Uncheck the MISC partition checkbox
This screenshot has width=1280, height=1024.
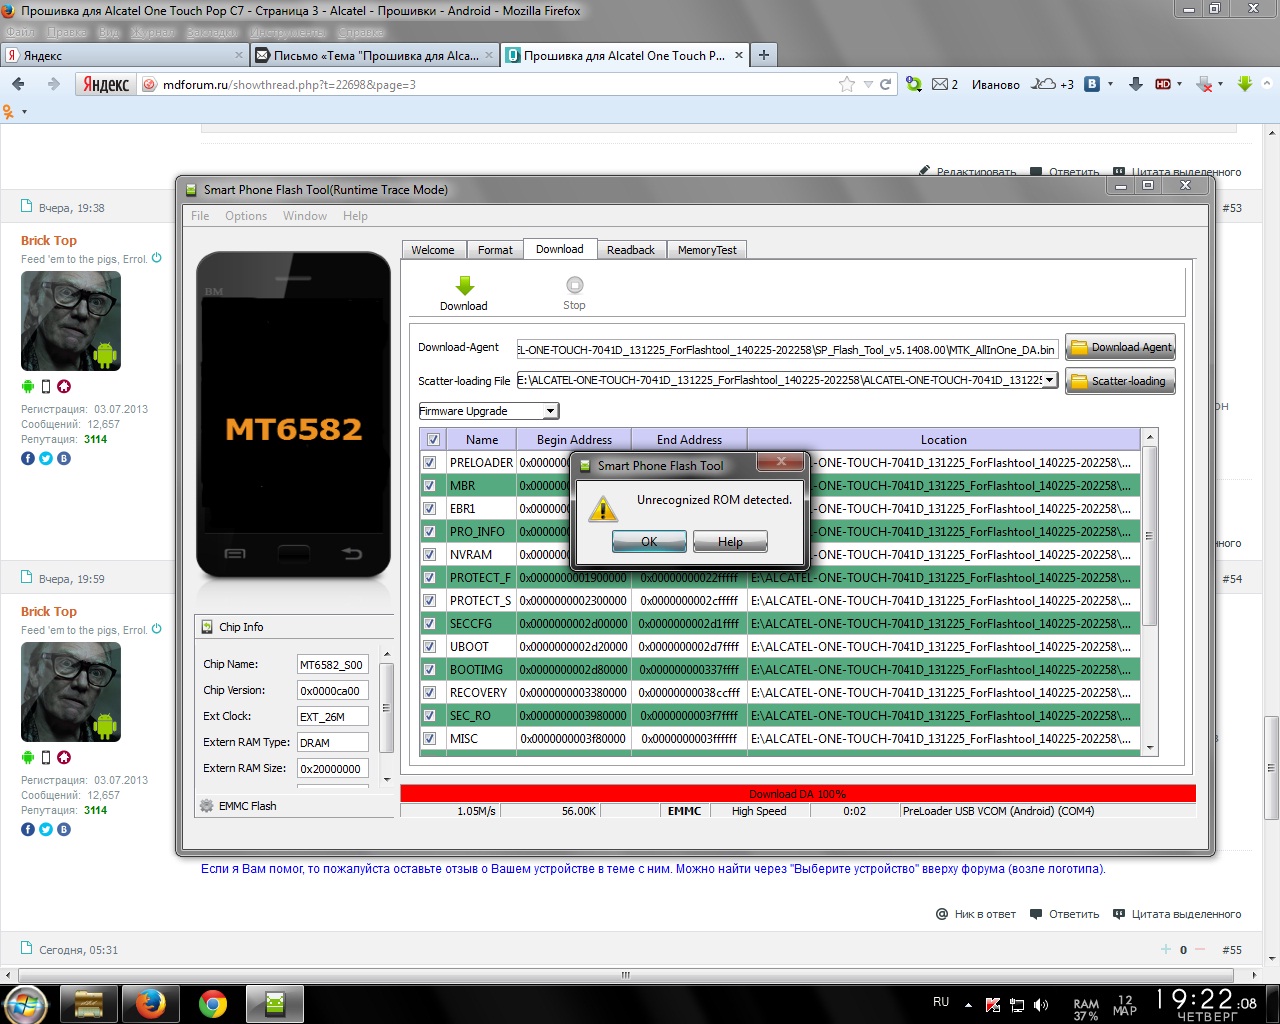430,738
